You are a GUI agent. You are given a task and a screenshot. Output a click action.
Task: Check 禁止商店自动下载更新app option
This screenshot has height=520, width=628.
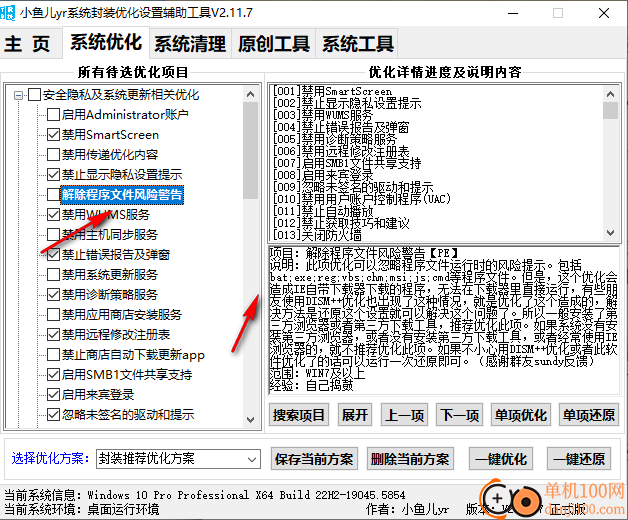(x=53, y=355)
